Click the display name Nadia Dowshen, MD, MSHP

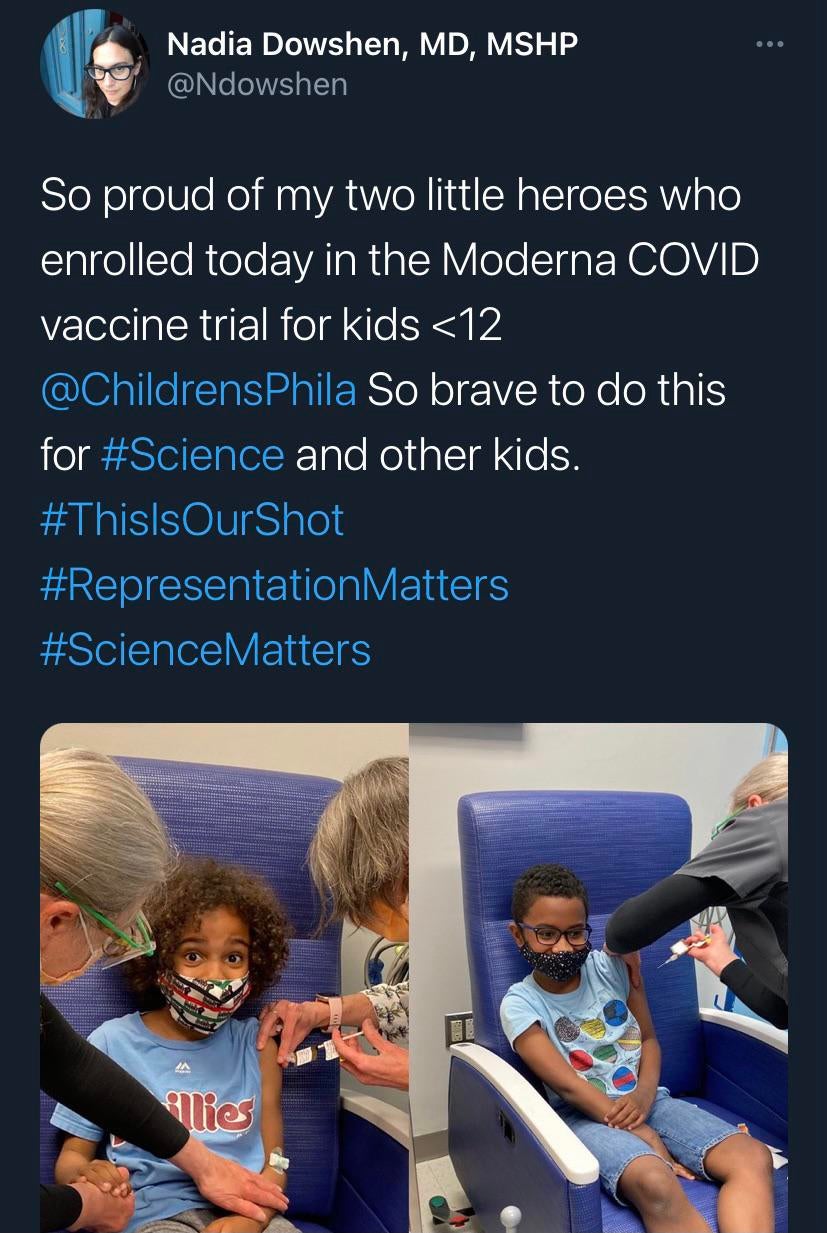[x=372, y=43]
